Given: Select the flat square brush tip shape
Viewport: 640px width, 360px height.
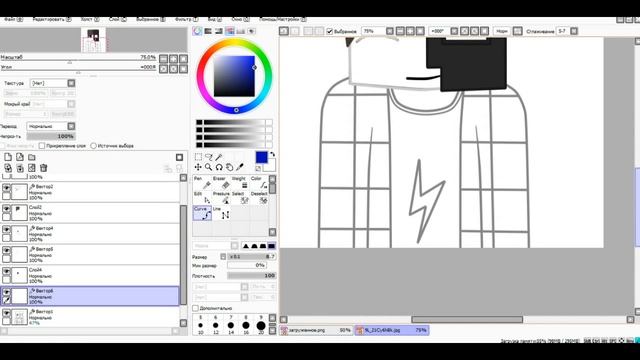Looking at the screenshot, I should [x=271, y=246].
